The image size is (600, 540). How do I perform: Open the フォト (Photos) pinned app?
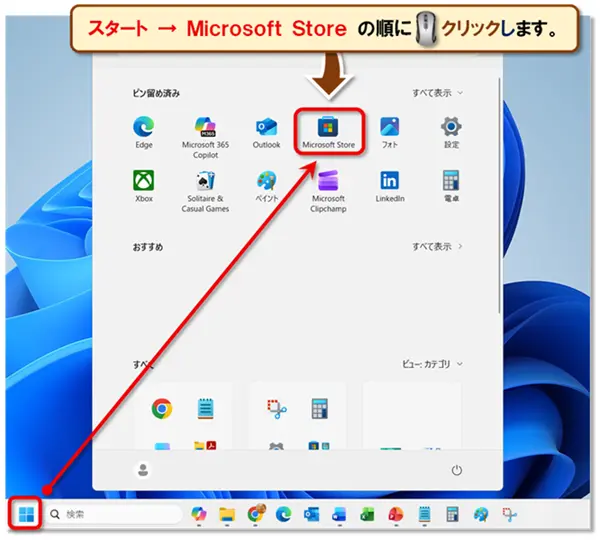pyautogui.click(x=390, y=133)
